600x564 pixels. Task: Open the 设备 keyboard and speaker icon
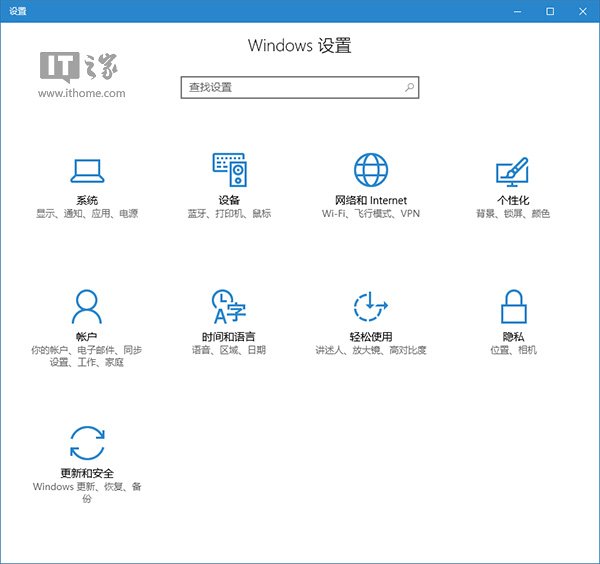click(x=230, y=170)
